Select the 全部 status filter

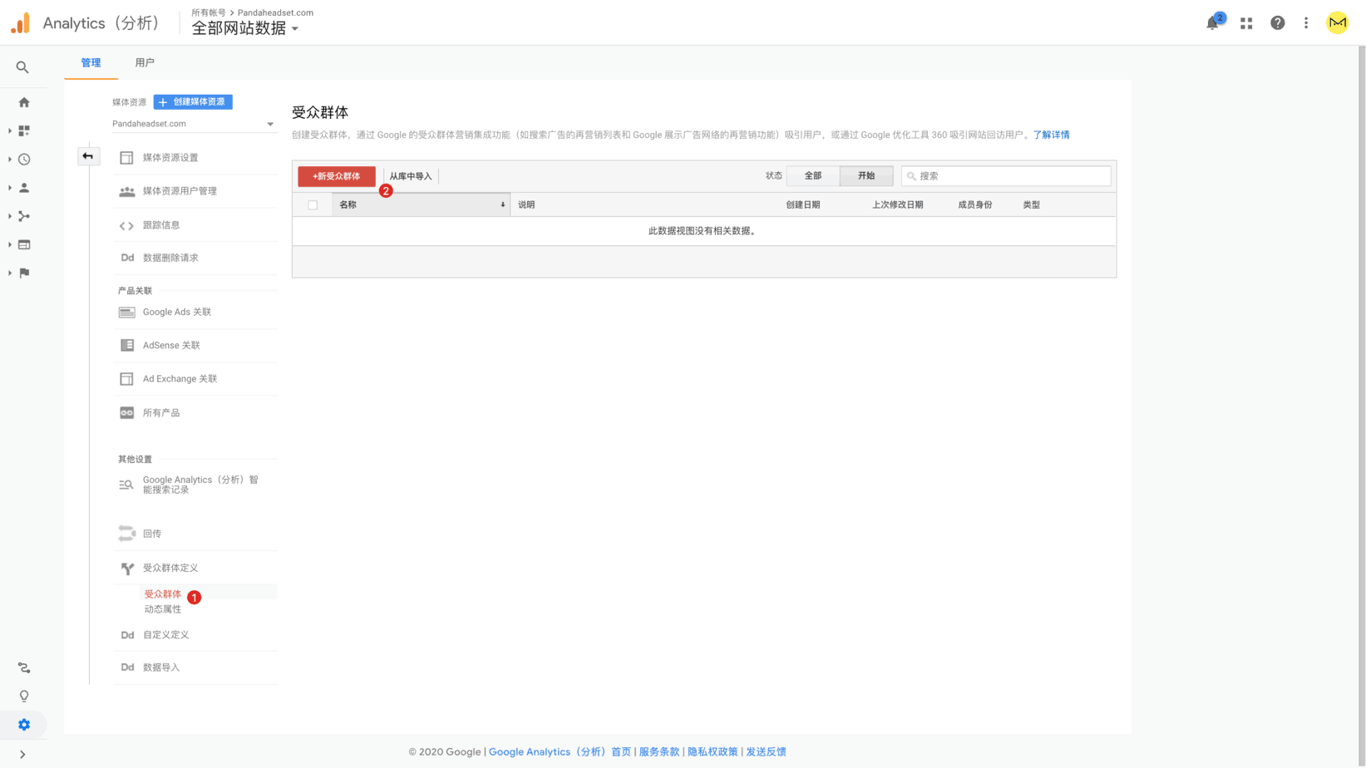click(813, 176)
